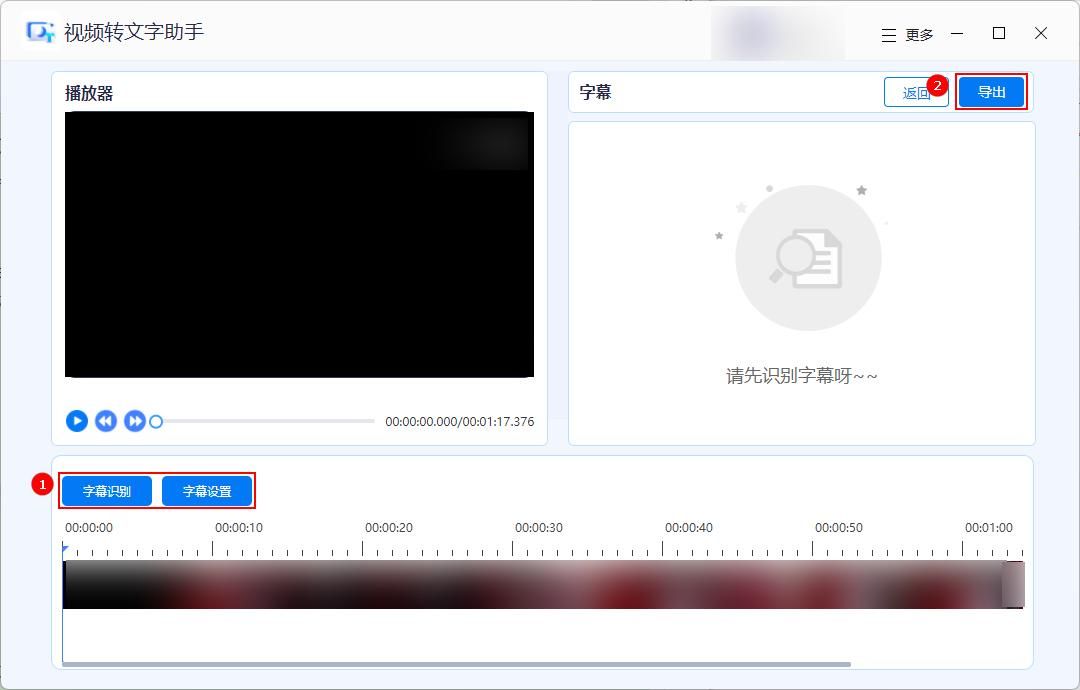The image size is (1080, 690).
Task: Open the 更多 menu
Action: point(907,34)
